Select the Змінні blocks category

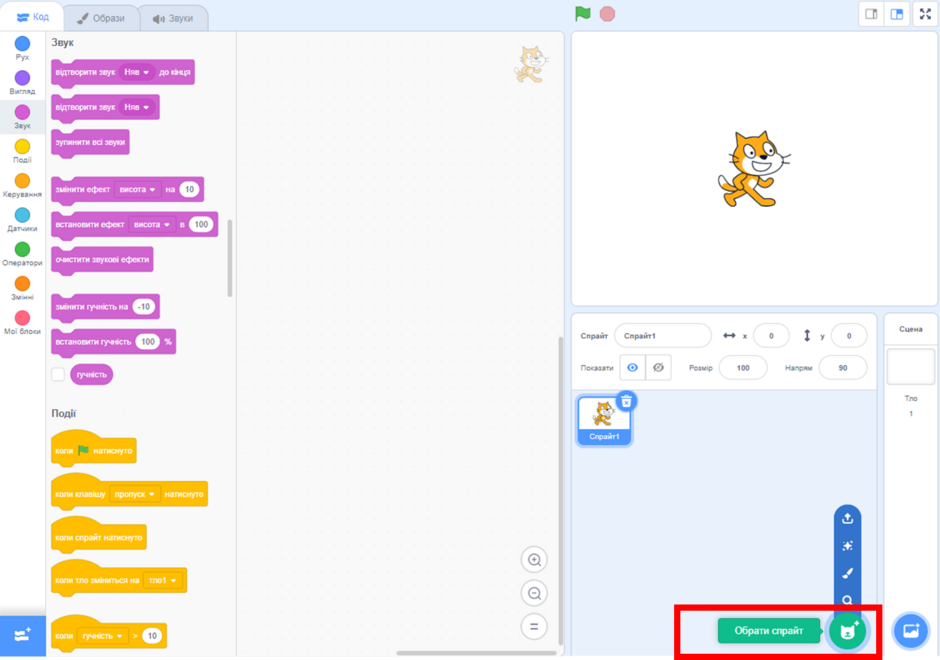(x=22, y=287)
